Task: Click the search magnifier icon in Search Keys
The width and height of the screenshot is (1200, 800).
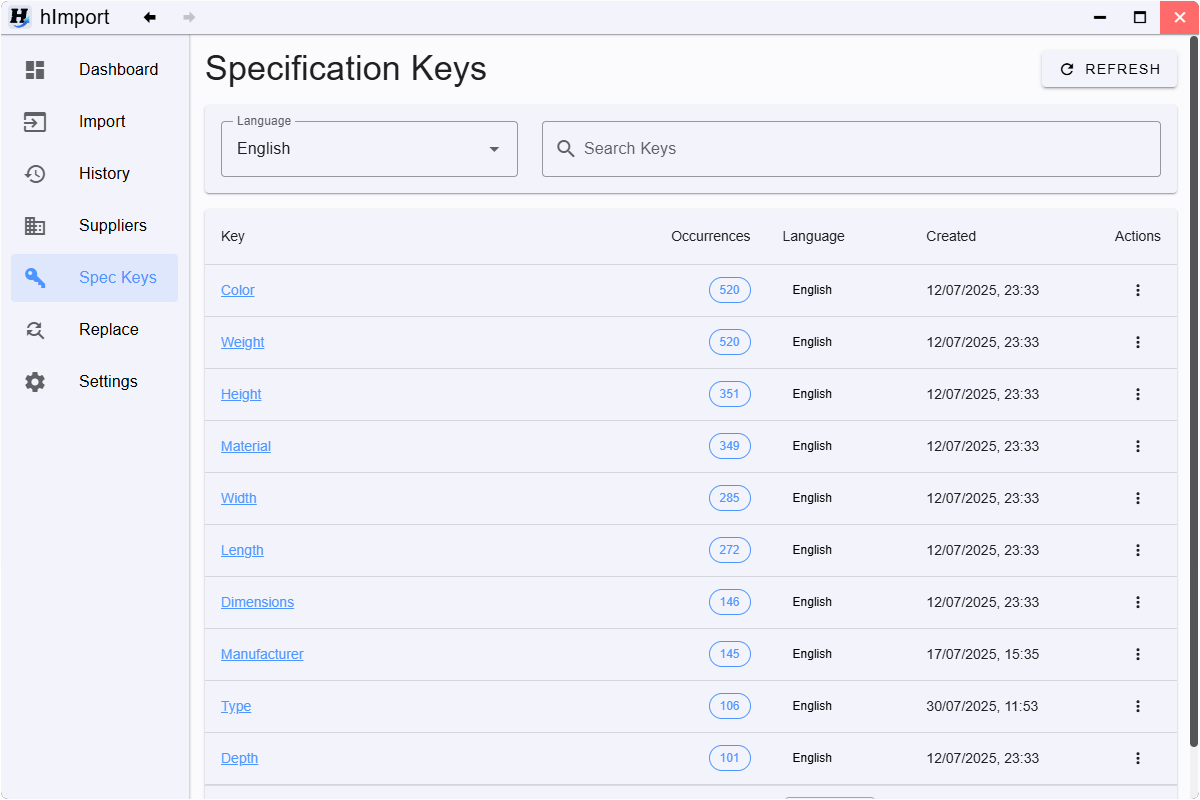Action: (x=565, y=148)
